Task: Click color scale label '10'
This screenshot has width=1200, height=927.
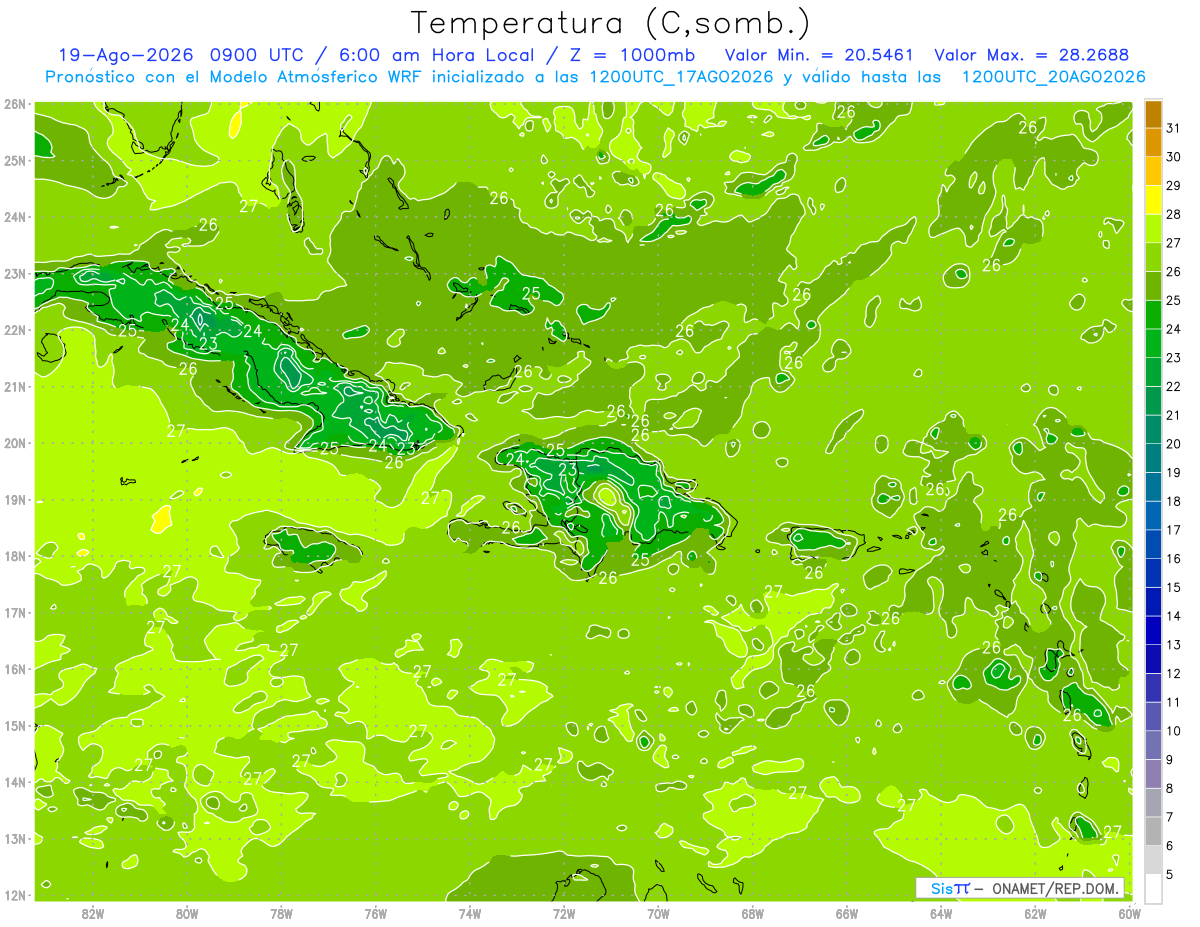Action: click(x=1174, y=730)
